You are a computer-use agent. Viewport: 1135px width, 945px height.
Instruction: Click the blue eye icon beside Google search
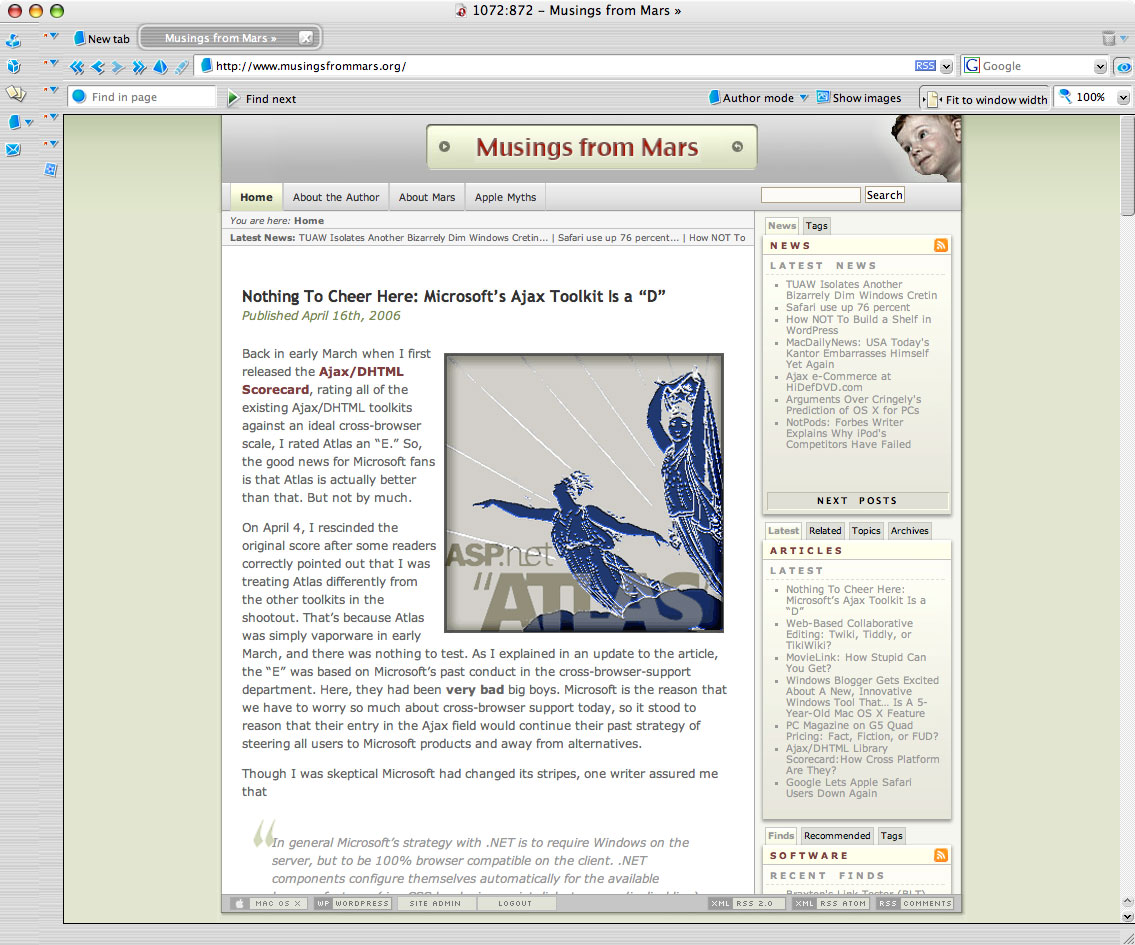[1123, 67]
